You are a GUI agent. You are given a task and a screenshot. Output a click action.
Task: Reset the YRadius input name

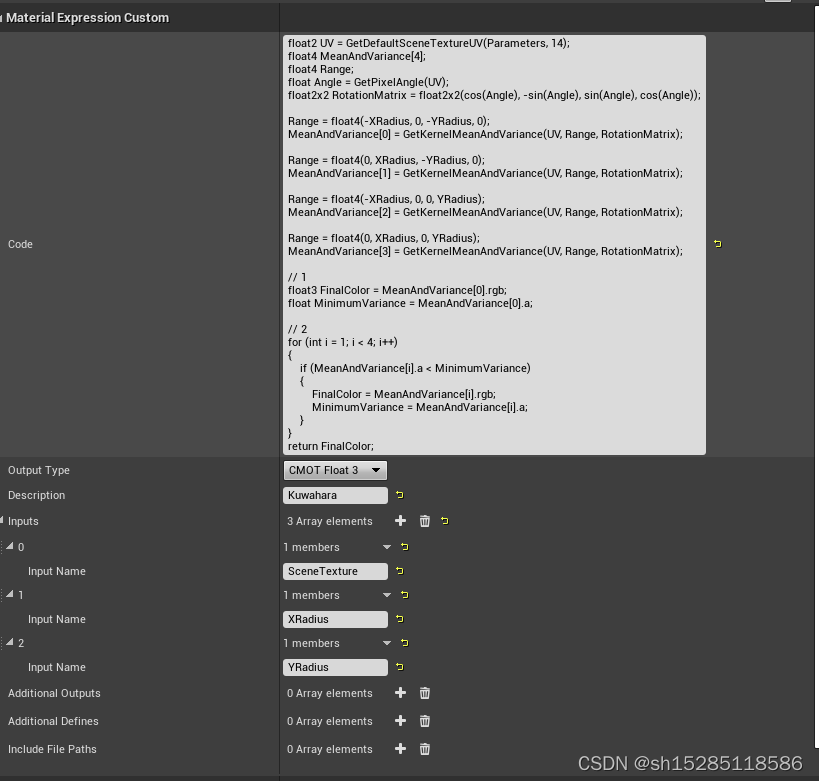click(x=400, y=667)
